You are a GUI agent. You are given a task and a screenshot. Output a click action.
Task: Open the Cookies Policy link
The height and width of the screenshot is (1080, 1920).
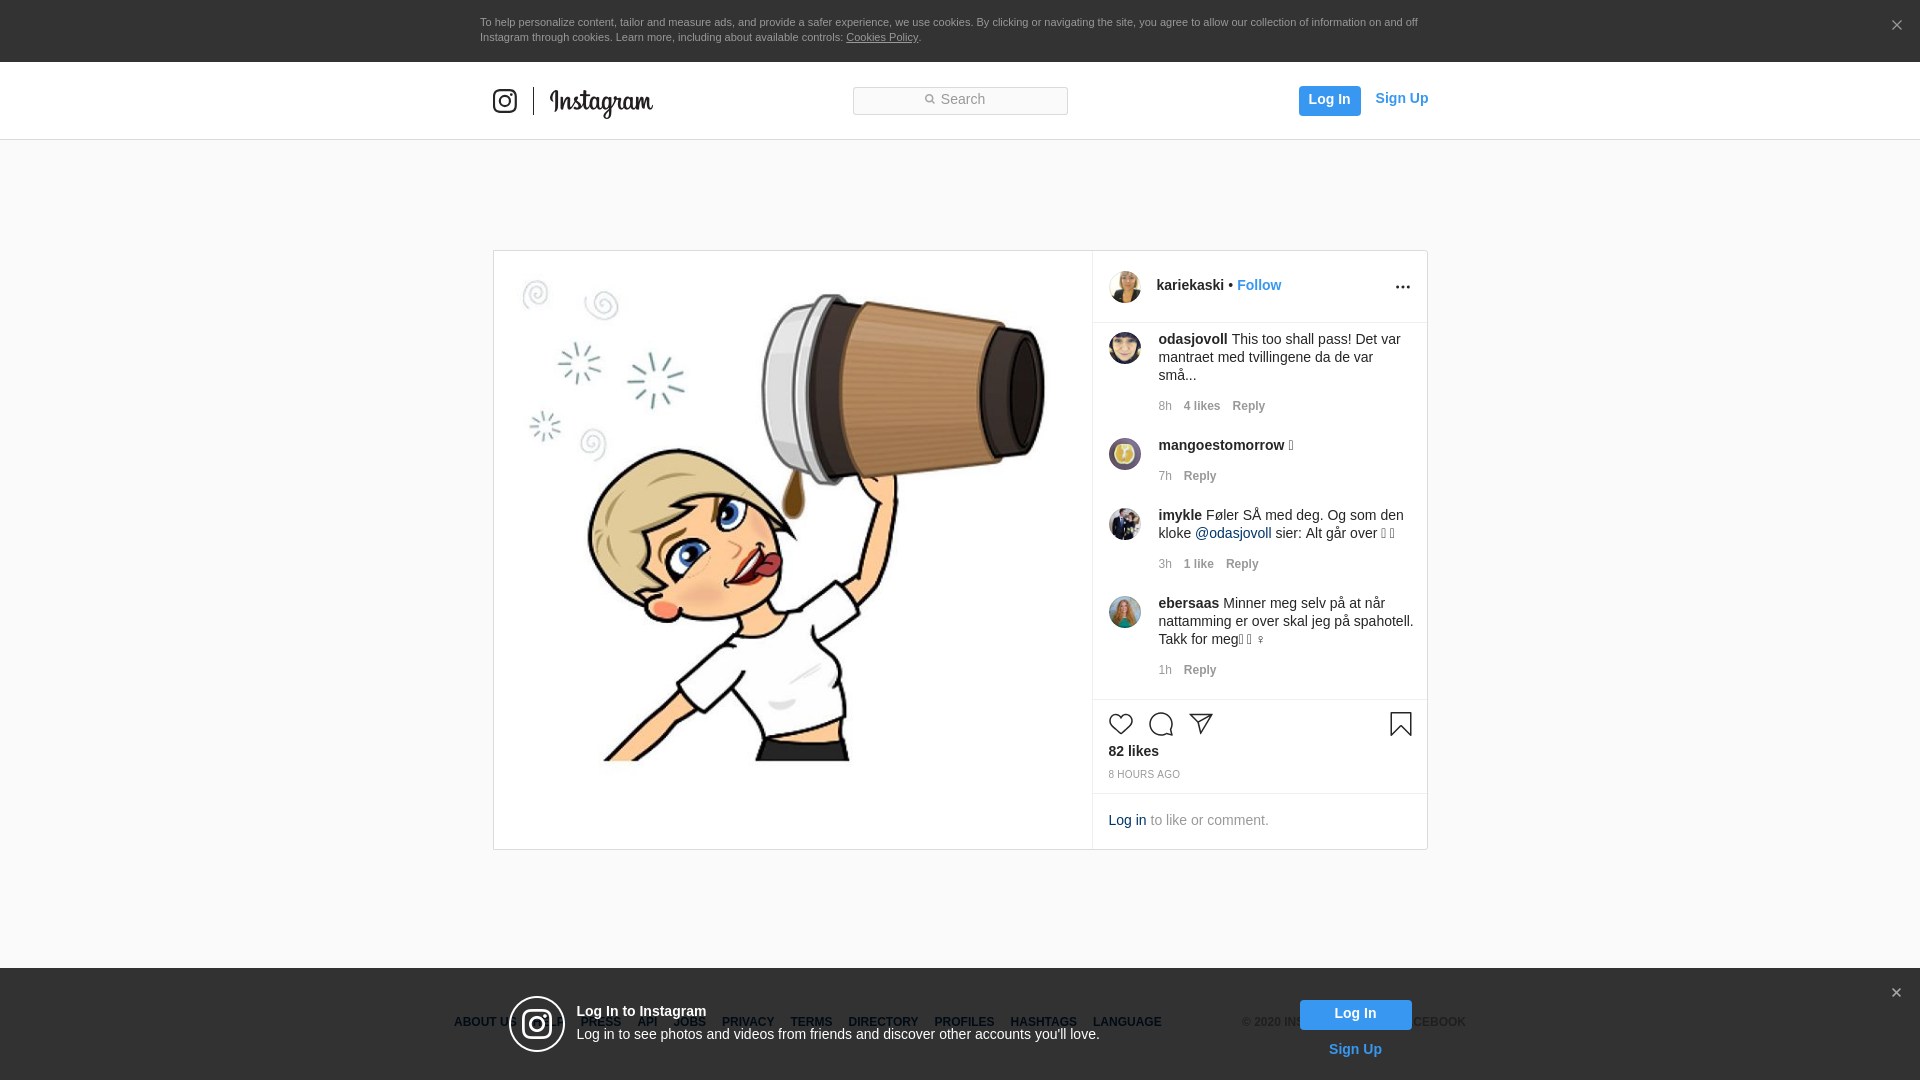pos(881,37)
